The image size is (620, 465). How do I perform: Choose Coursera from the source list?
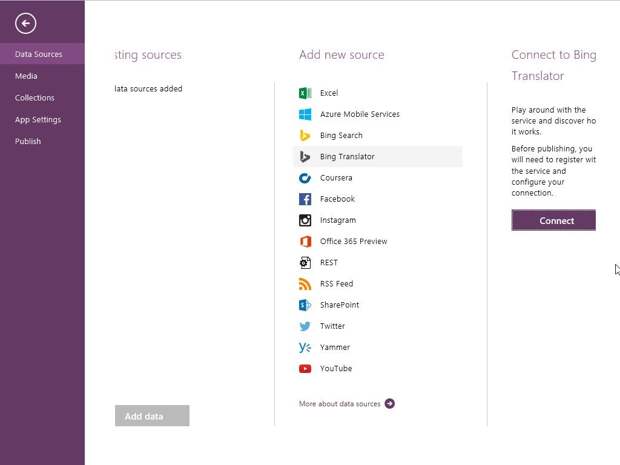coord(336,178)
